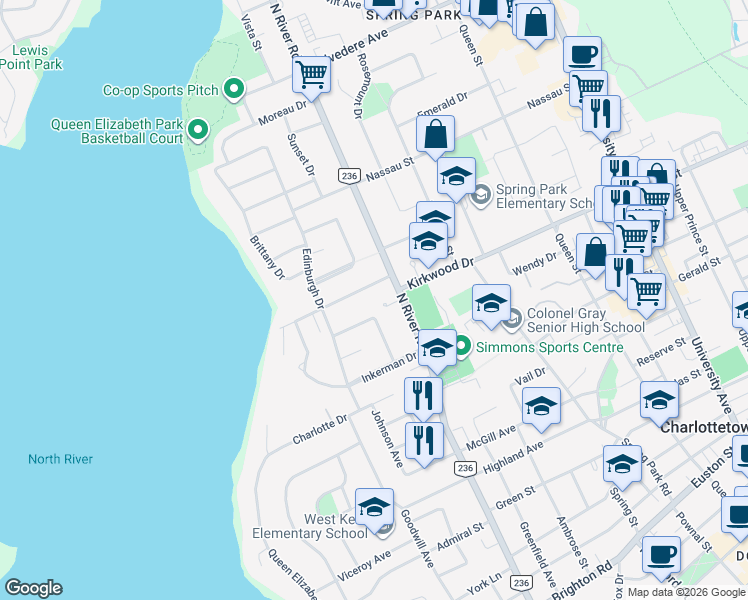Image resolution: width=748 pixels, height=600 pixels.
Task: Open the school marker beside Spring Park Elementary School
Action: click(x=456, y=176)
